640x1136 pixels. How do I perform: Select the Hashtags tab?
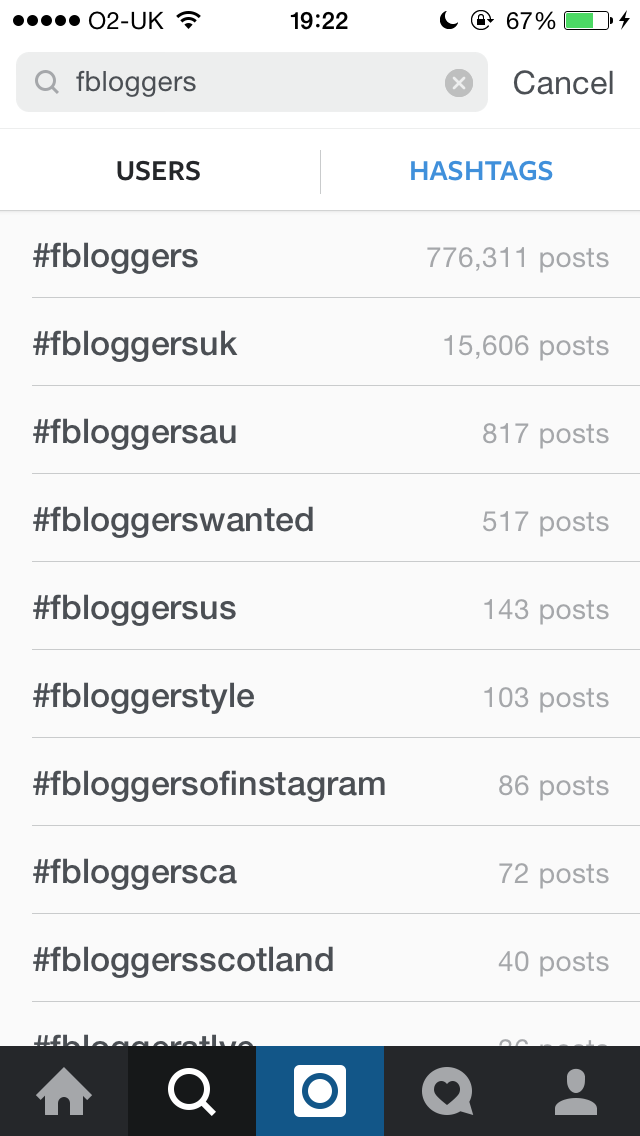[x=481, y=171]
